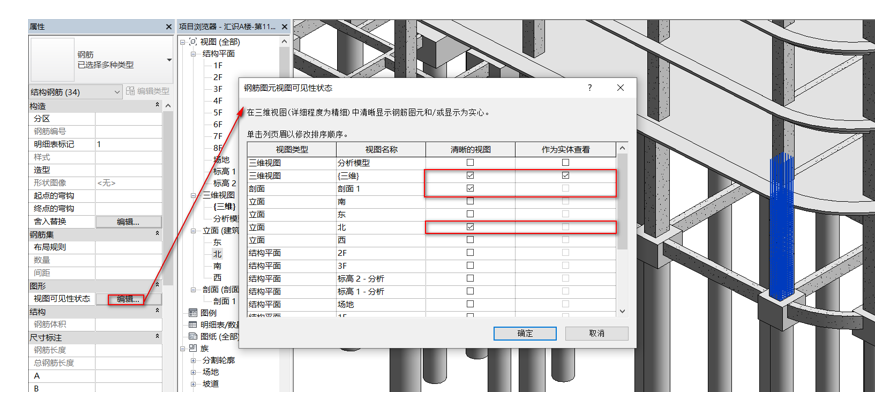The width and height of the screenshot is (893, 402).
Task: Close the 项目浏览器 browser panel
Action: 286,26
